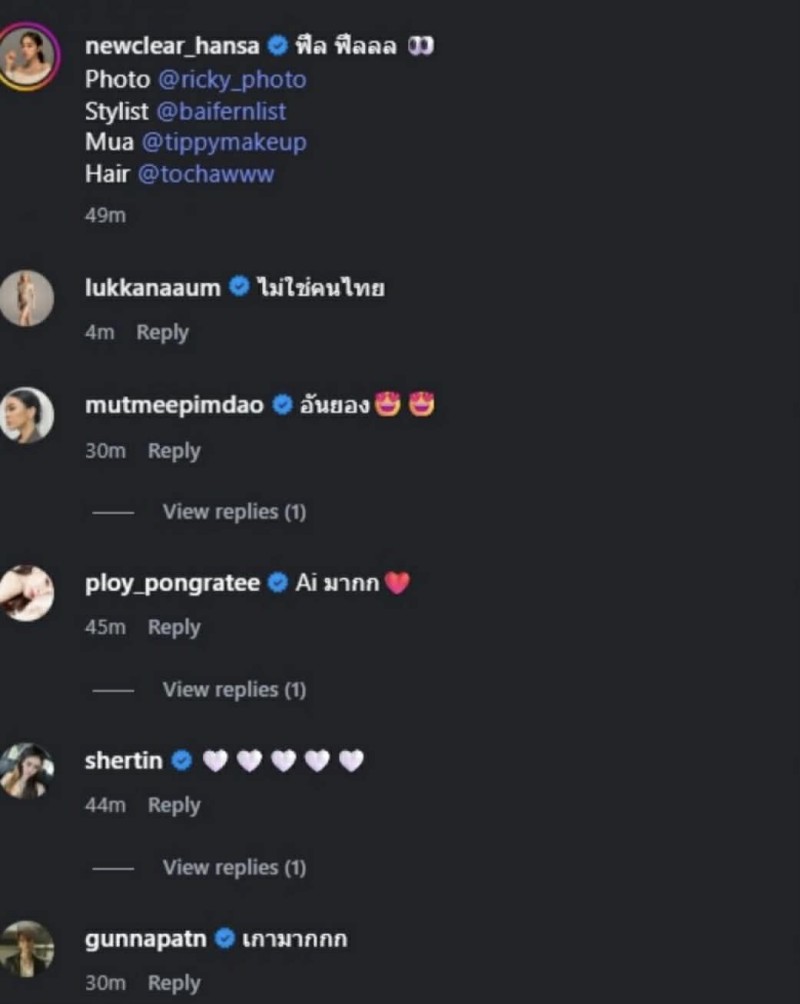
Task: Reply to ploy_pongratee's comment
Action: [174, 627]
